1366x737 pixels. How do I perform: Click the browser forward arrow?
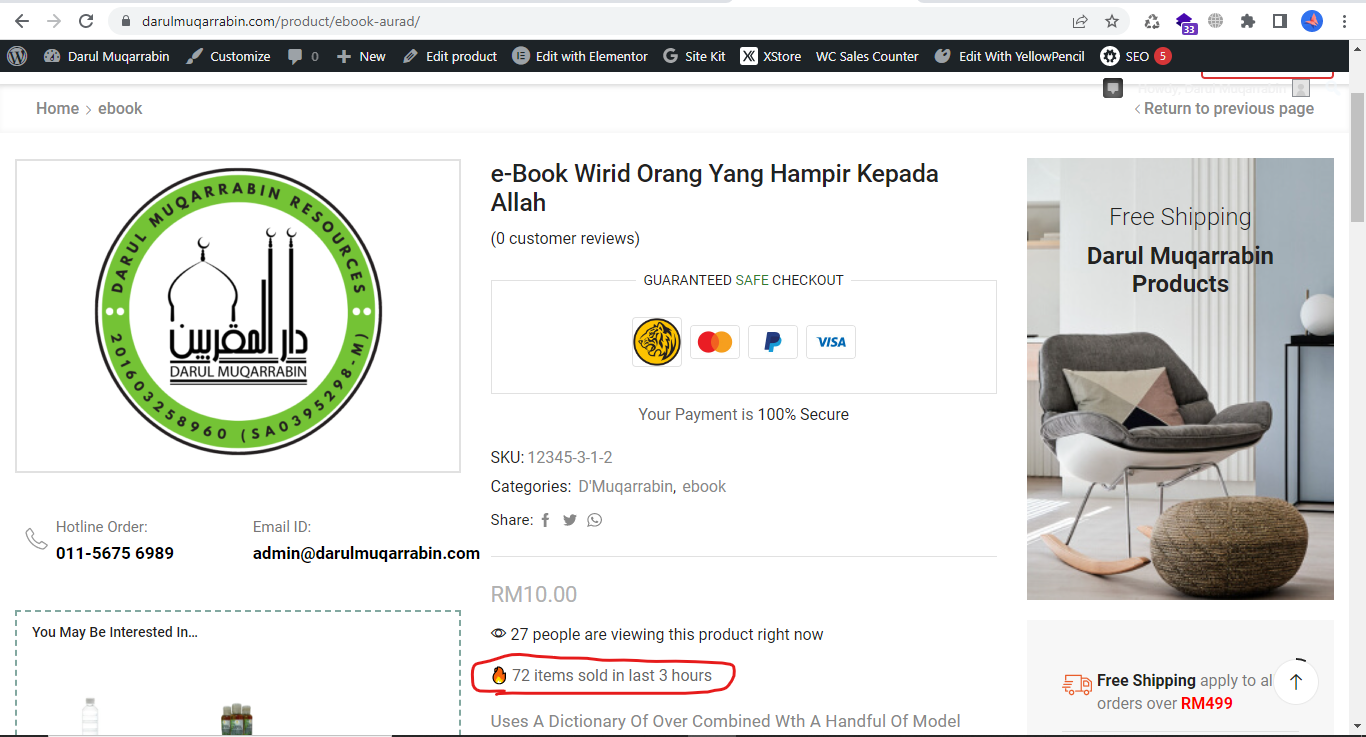pyautogui.click(x=54, y=21)
